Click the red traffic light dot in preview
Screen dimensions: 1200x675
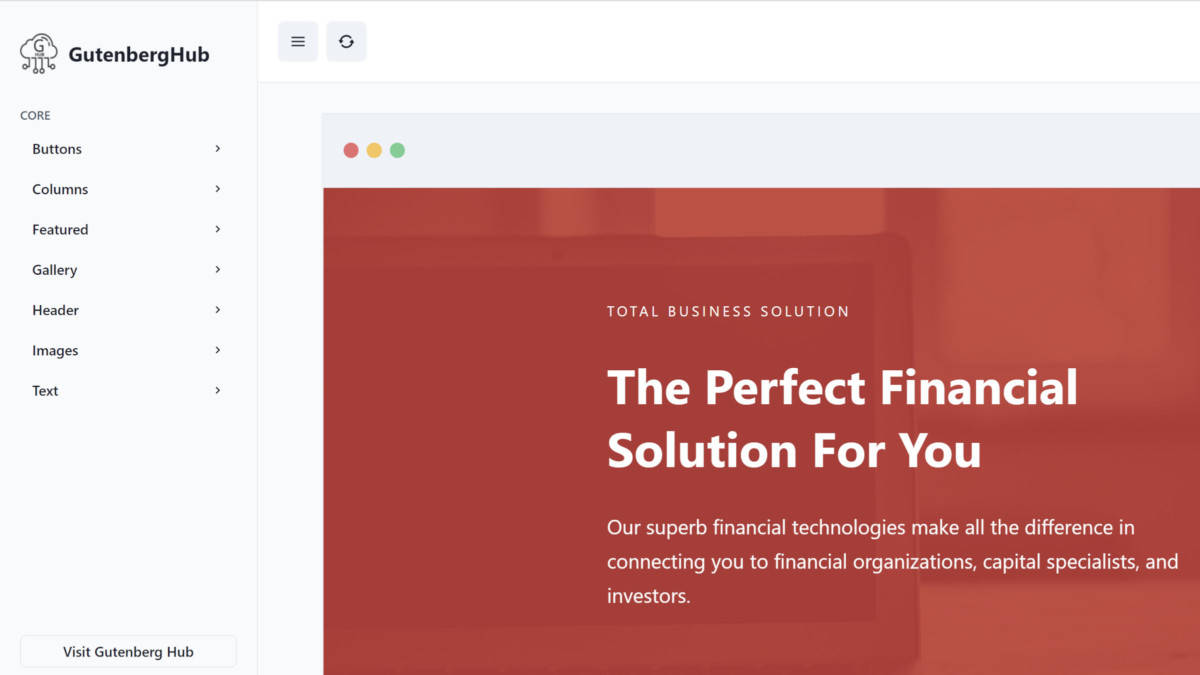tap(351, 149)
